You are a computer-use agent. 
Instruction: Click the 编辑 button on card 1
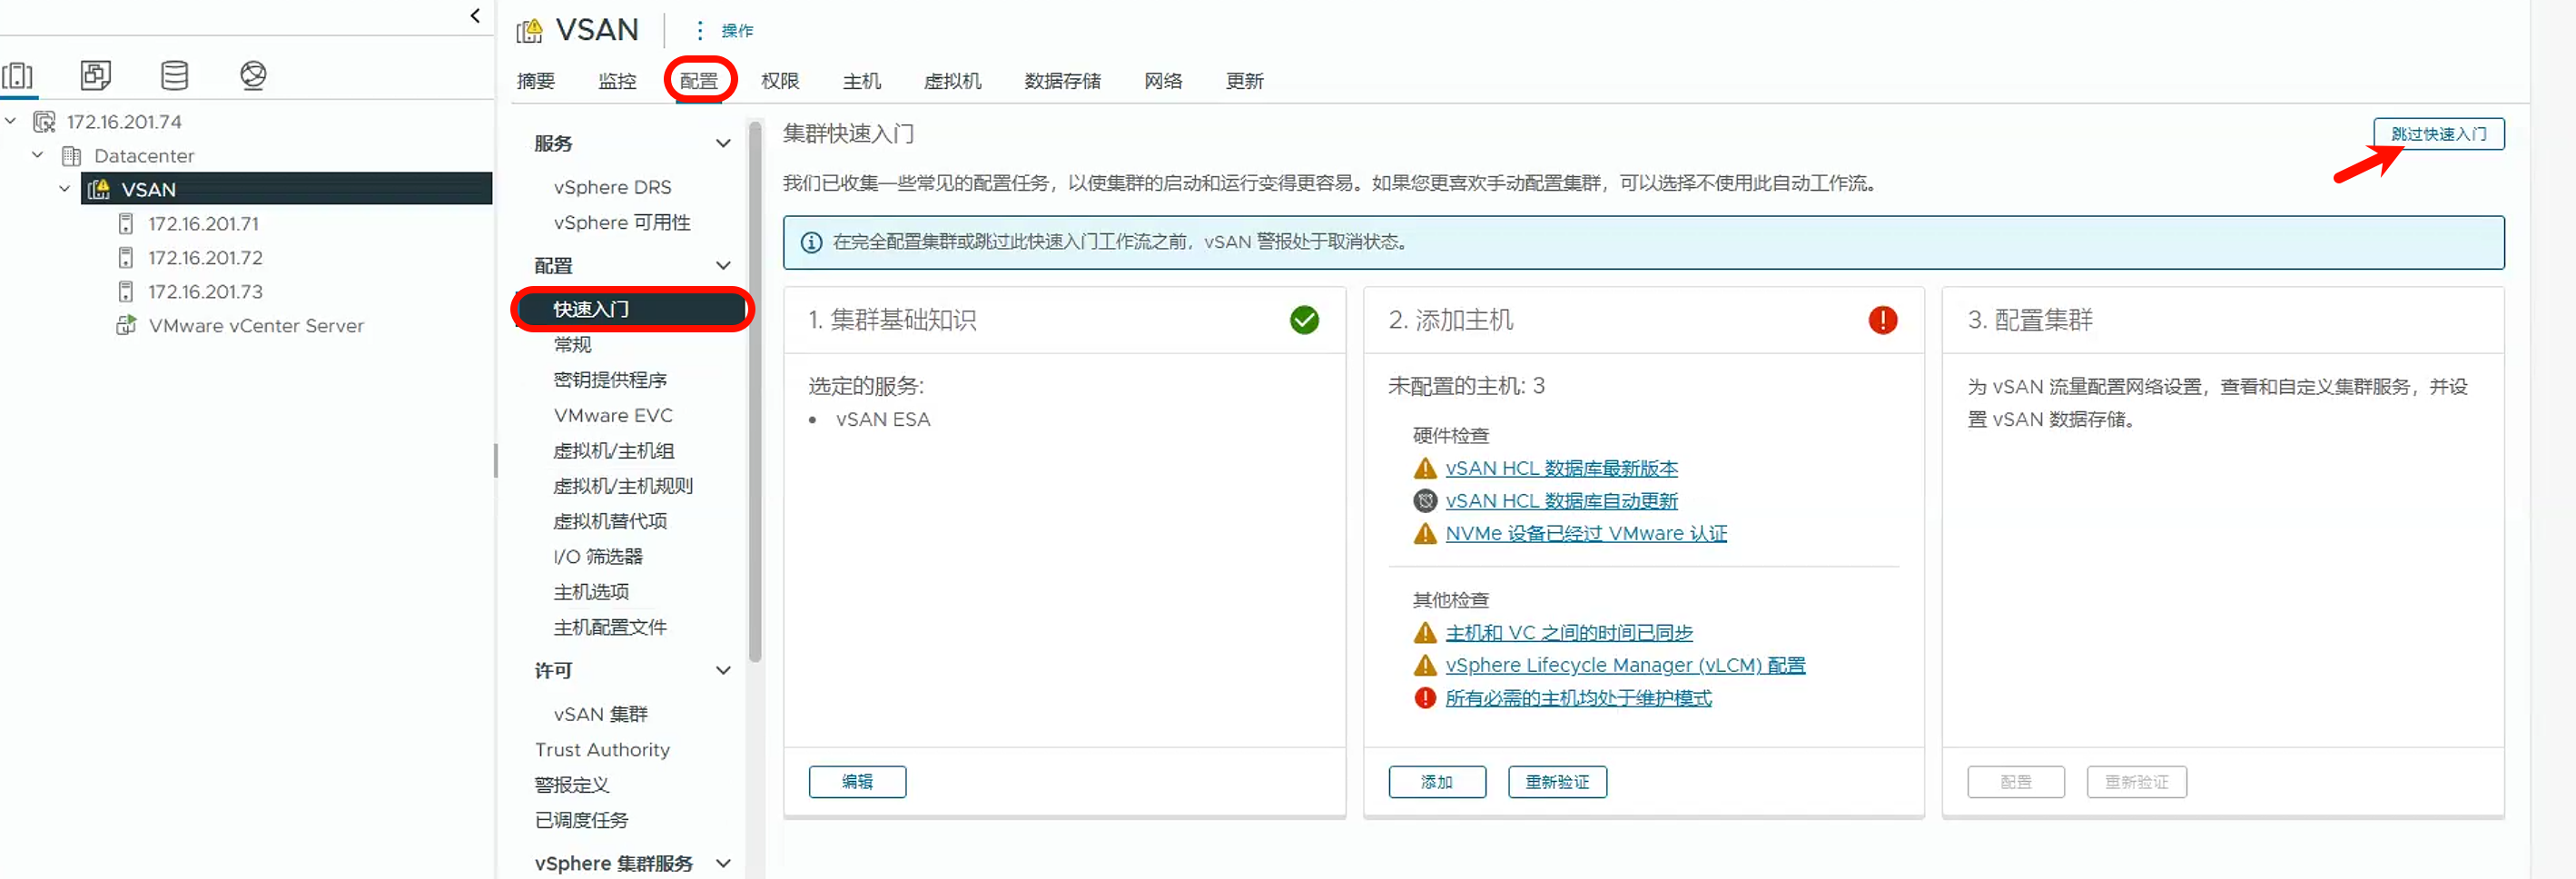[857, 782]
